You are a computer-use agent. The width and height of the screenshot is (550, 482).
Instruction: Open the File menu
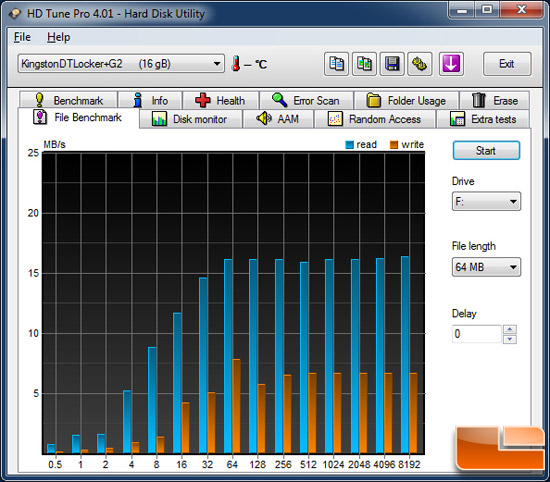tap(22, 37)
